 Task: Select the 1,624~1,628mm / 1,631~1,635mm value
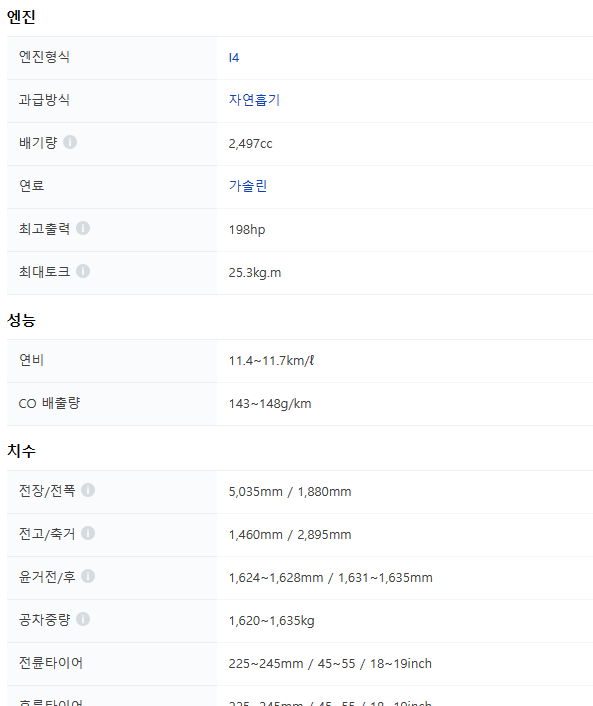330,578
